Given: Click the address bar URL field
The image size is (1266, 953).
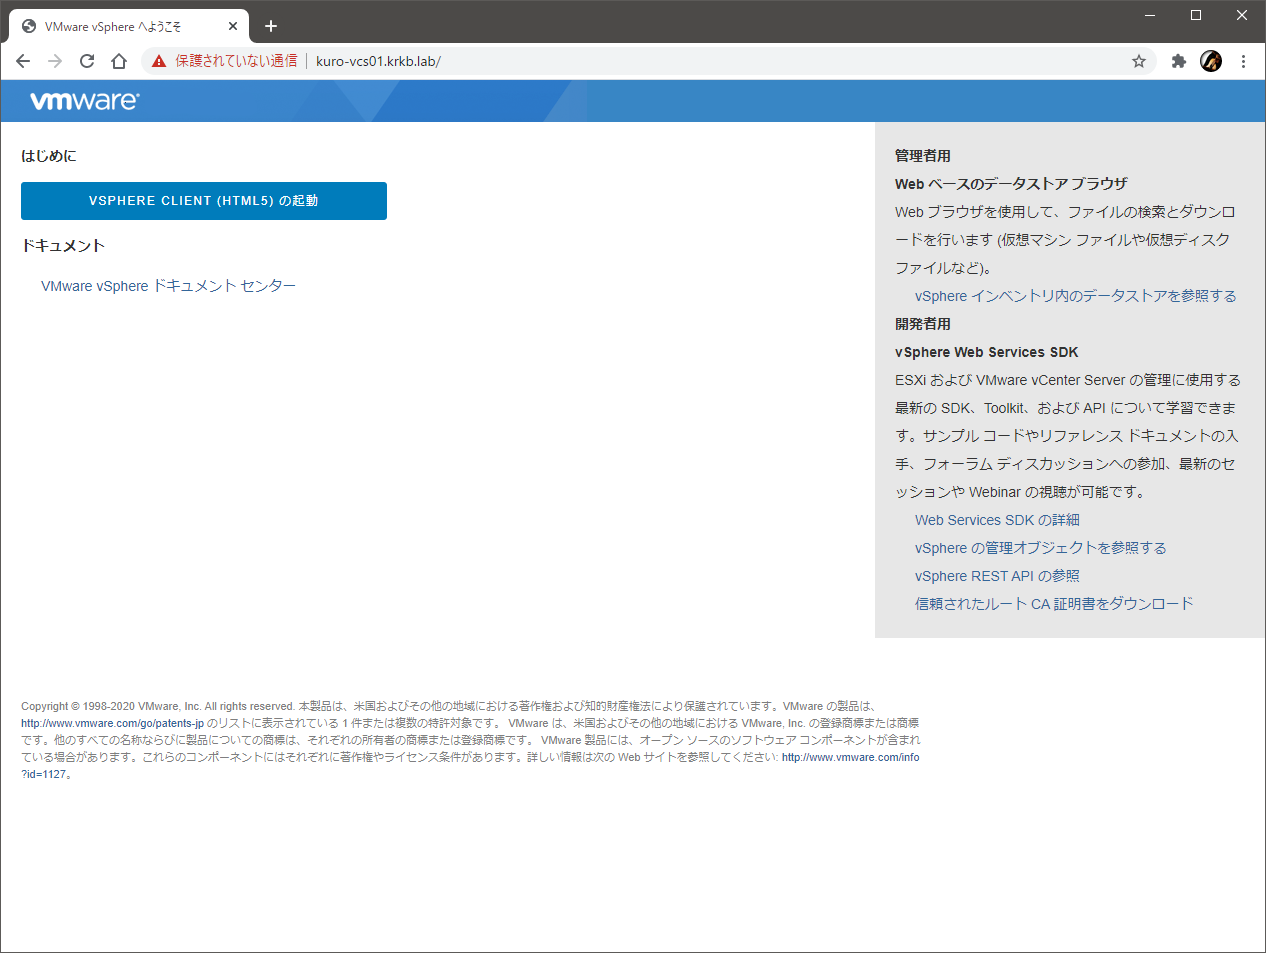Looking at the screenshot, I should 700,61.
